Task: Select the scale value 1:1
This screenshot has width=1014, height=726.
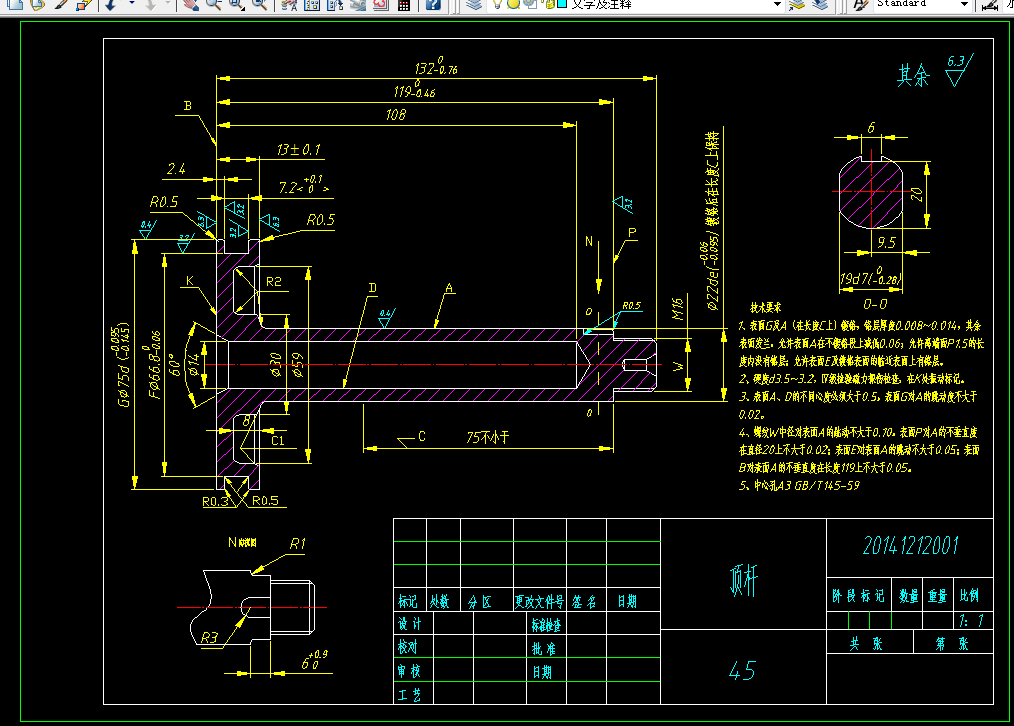Action: tap(971, 621)
